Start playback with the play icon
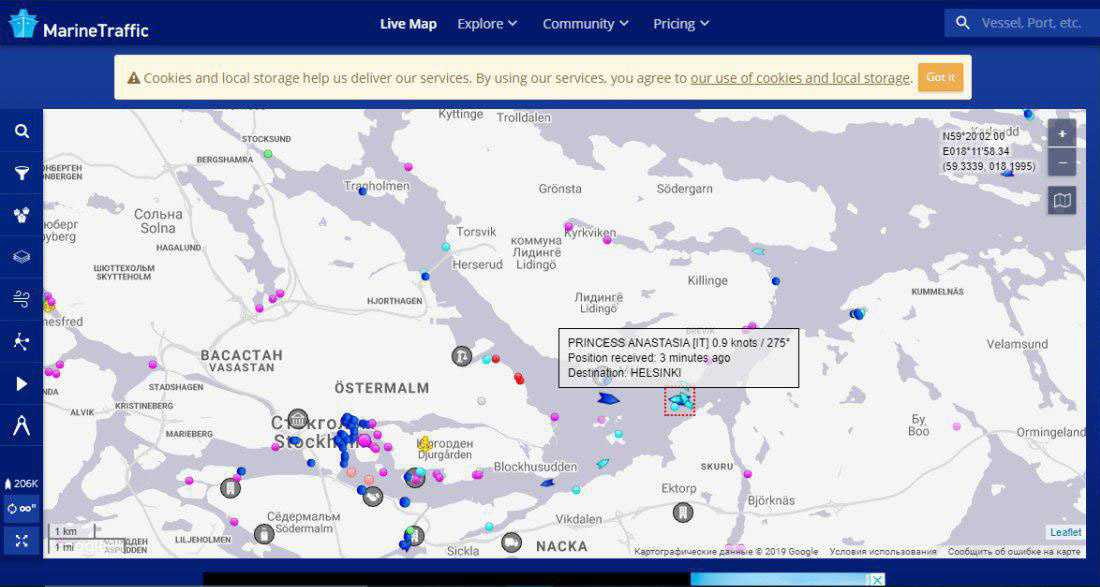Screen dimensions: 1100x587 tap(22, 384)
